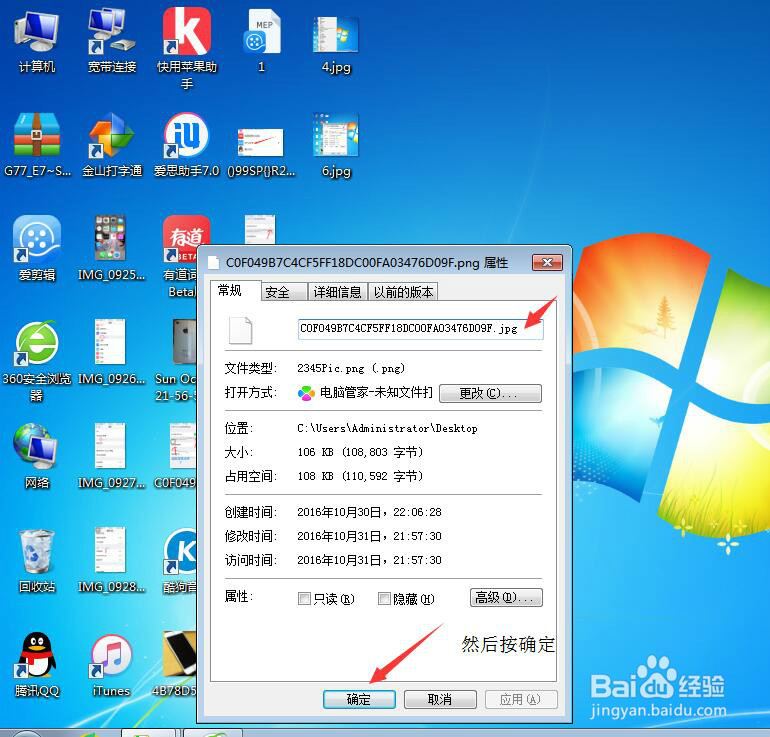Viewport: 770px width, 737px height.
Task: Click the file icon in properties dialog
Action: point(241,330)
